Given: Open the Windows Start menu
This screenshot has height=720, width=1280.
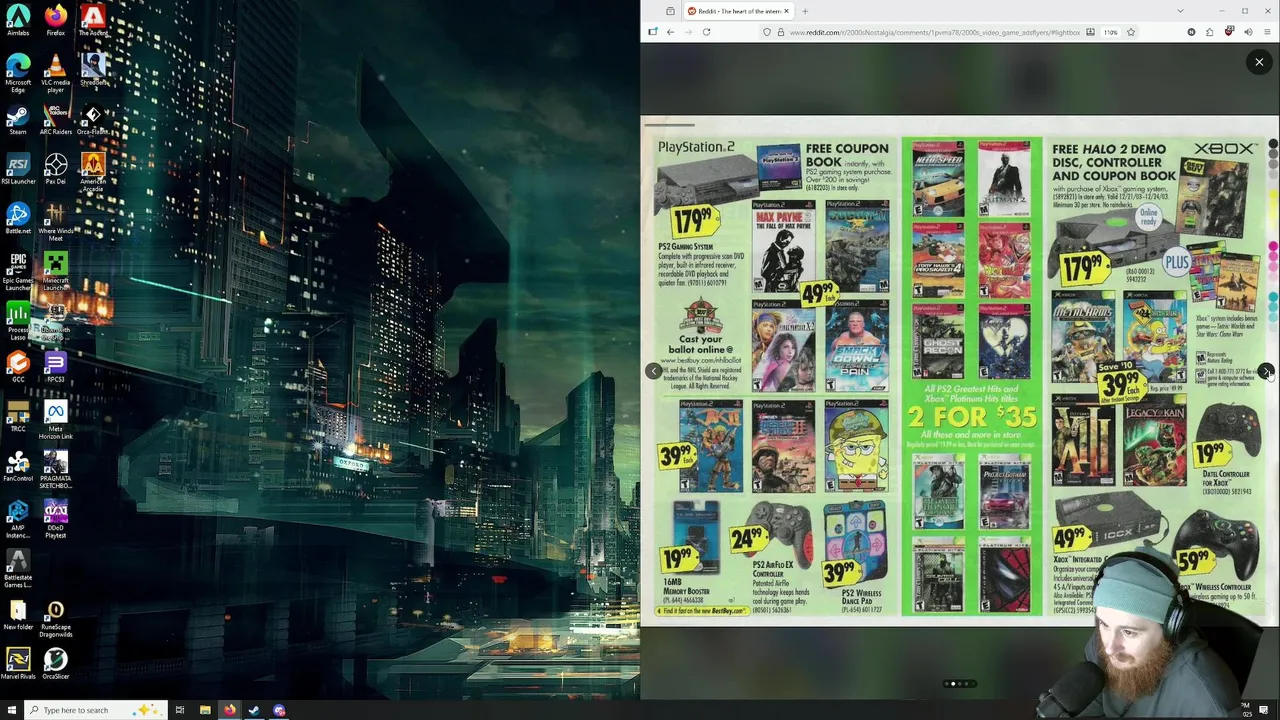Looking at the screenshot, I should [10, 710].
